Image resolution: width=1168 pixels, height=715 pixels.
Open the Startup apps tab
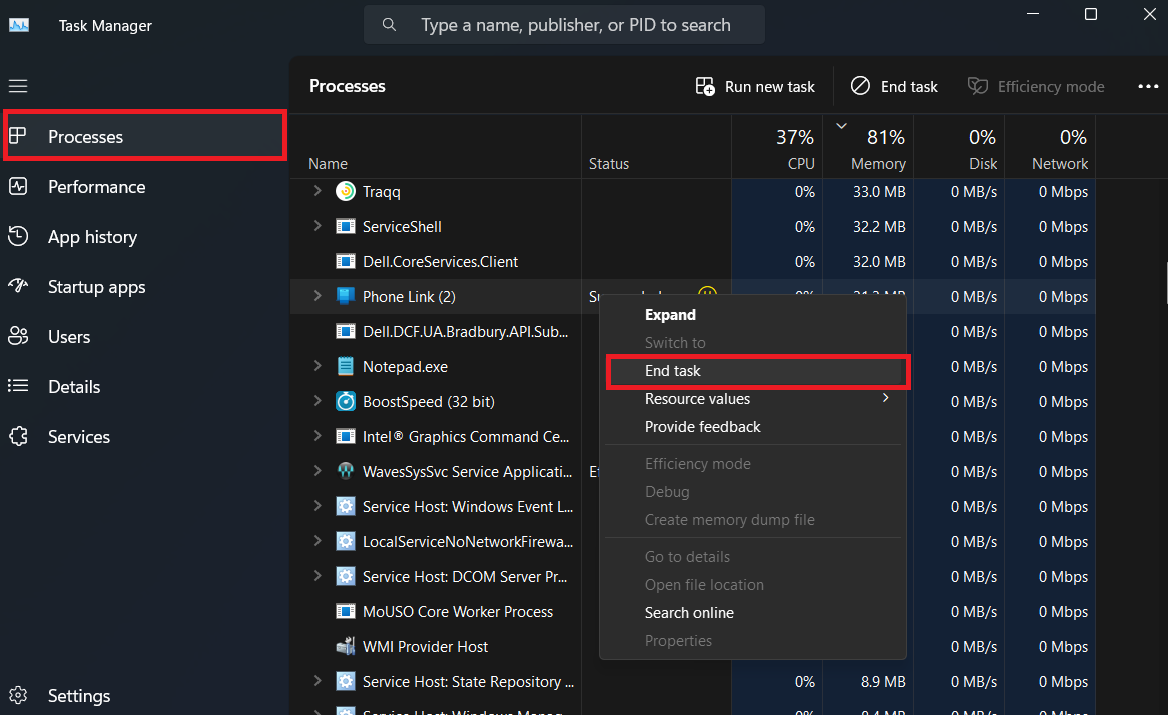pyautogui.click(x=145, y=287)
